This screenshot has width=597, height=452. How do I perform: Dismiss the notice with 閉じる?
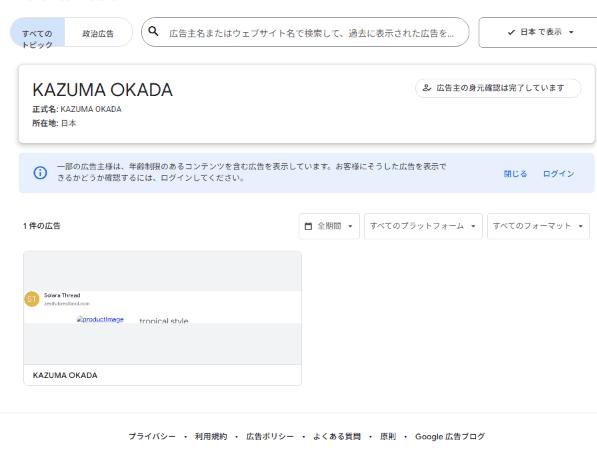coord(515,174)
